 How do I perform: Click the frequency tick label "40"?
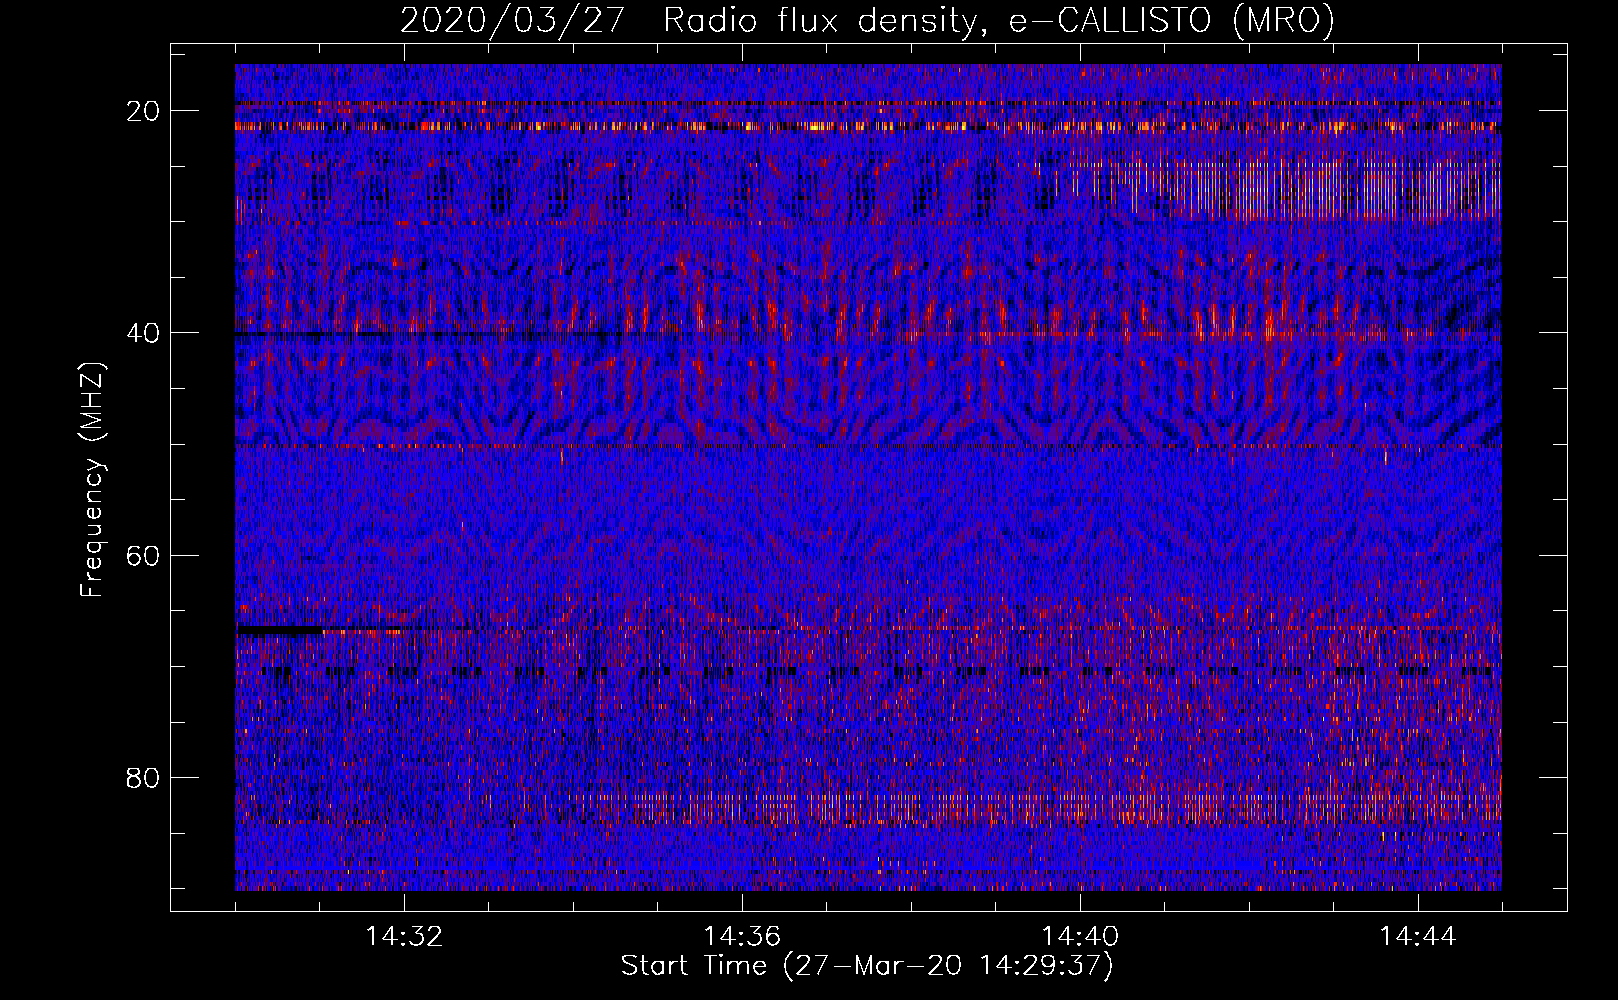coord(144,333)
